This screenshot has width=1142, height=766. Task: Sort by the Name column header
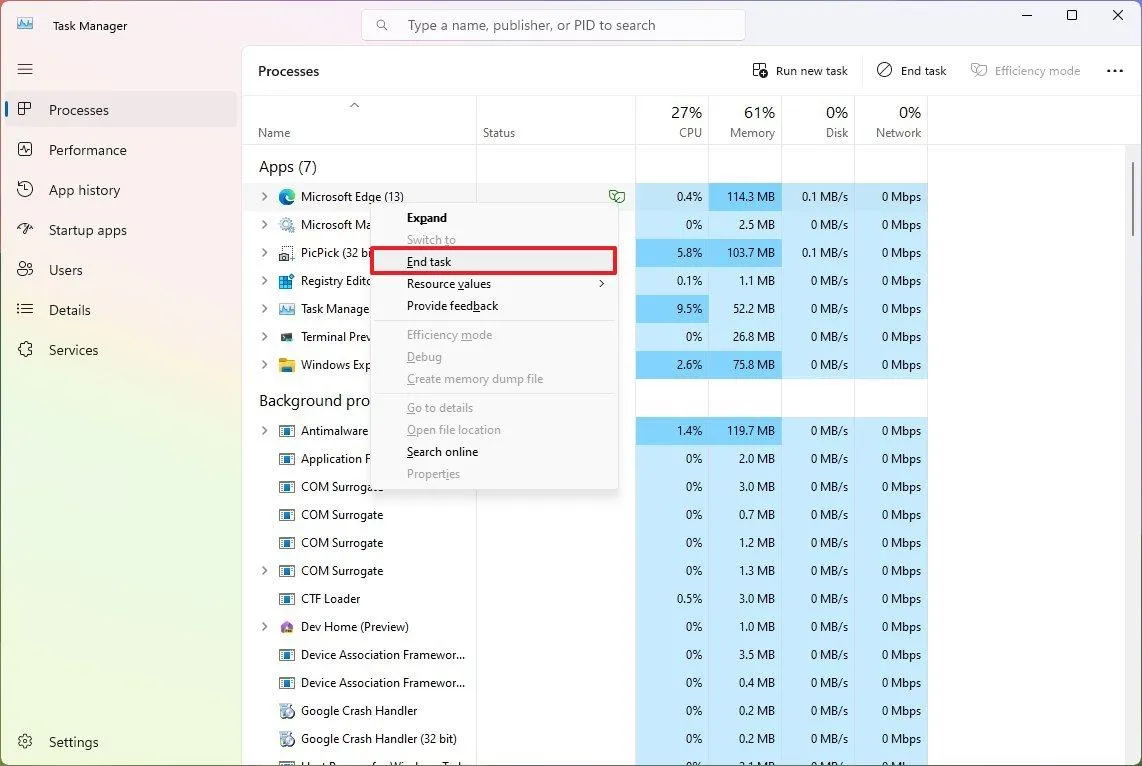359,120
